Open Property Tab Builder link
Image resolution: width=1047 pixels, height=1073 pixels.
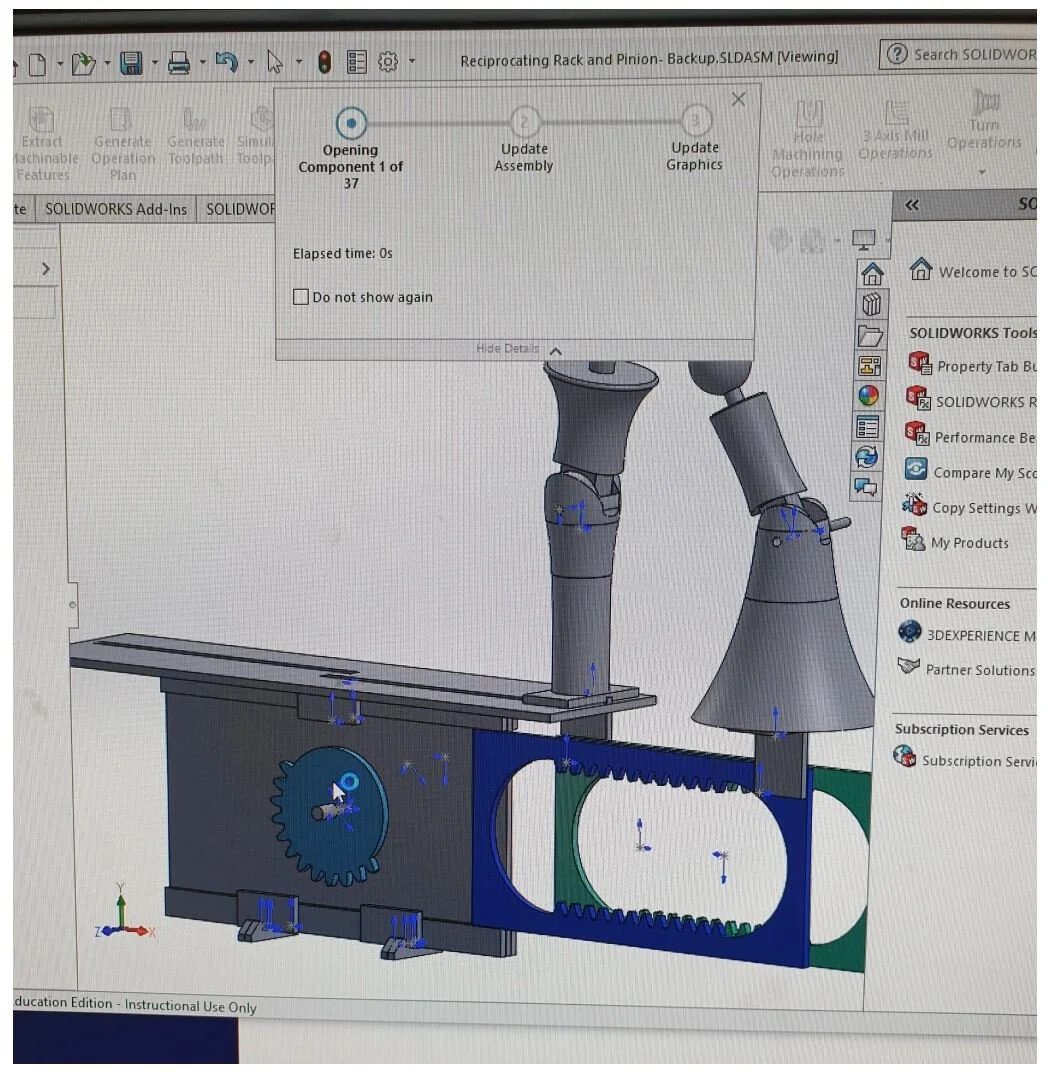[983, 367]
